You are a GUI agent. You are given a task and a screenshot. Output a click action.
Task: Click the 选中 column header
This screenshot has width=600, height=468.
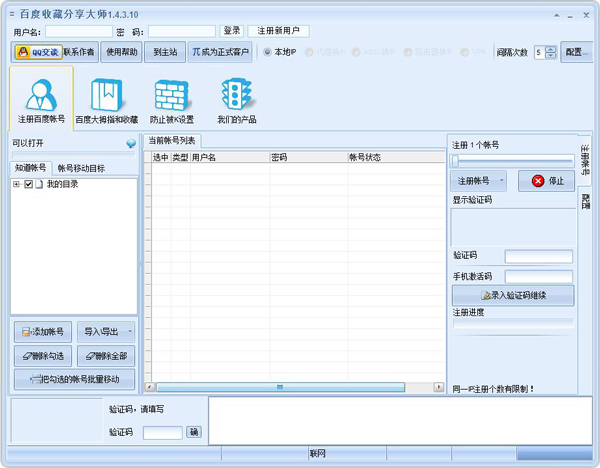(161, 157)
